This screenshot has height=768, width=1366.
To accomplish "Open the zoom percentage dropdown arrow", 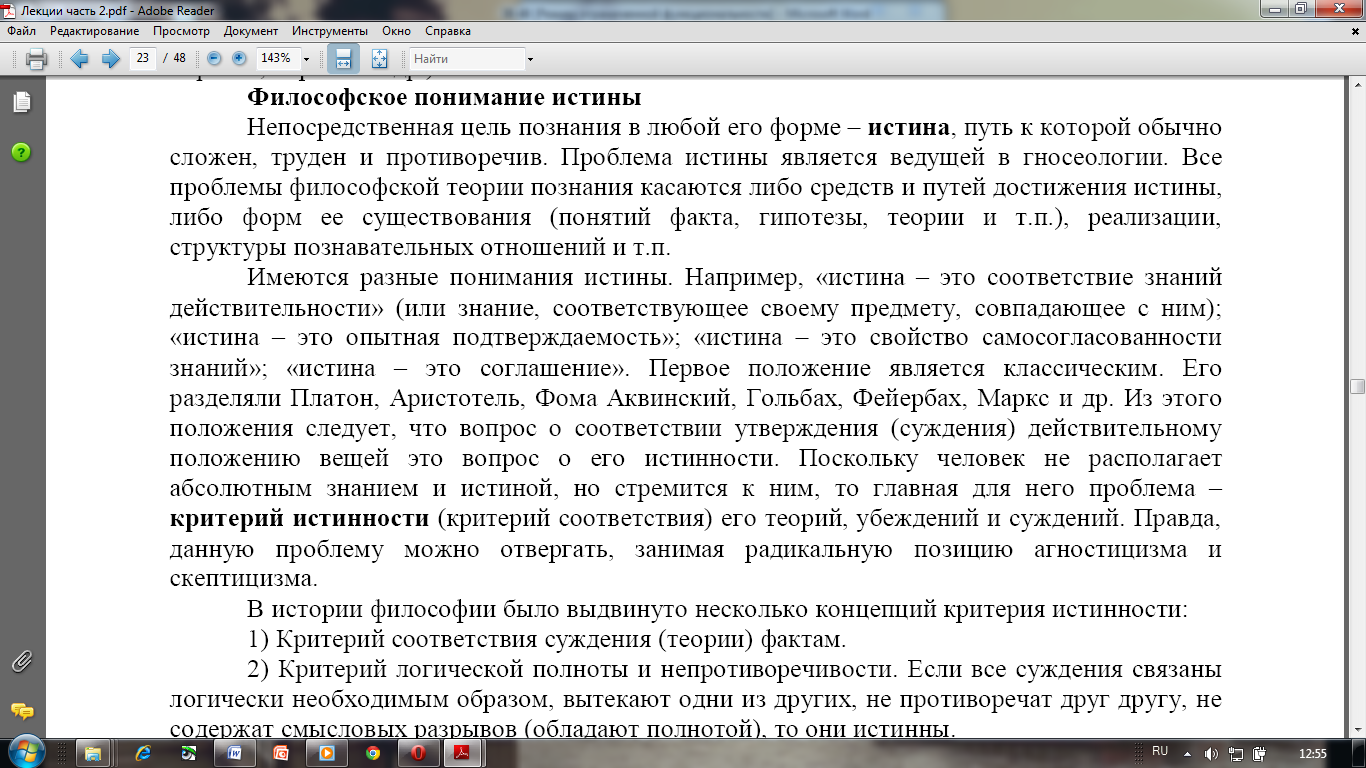I will 306,59.
